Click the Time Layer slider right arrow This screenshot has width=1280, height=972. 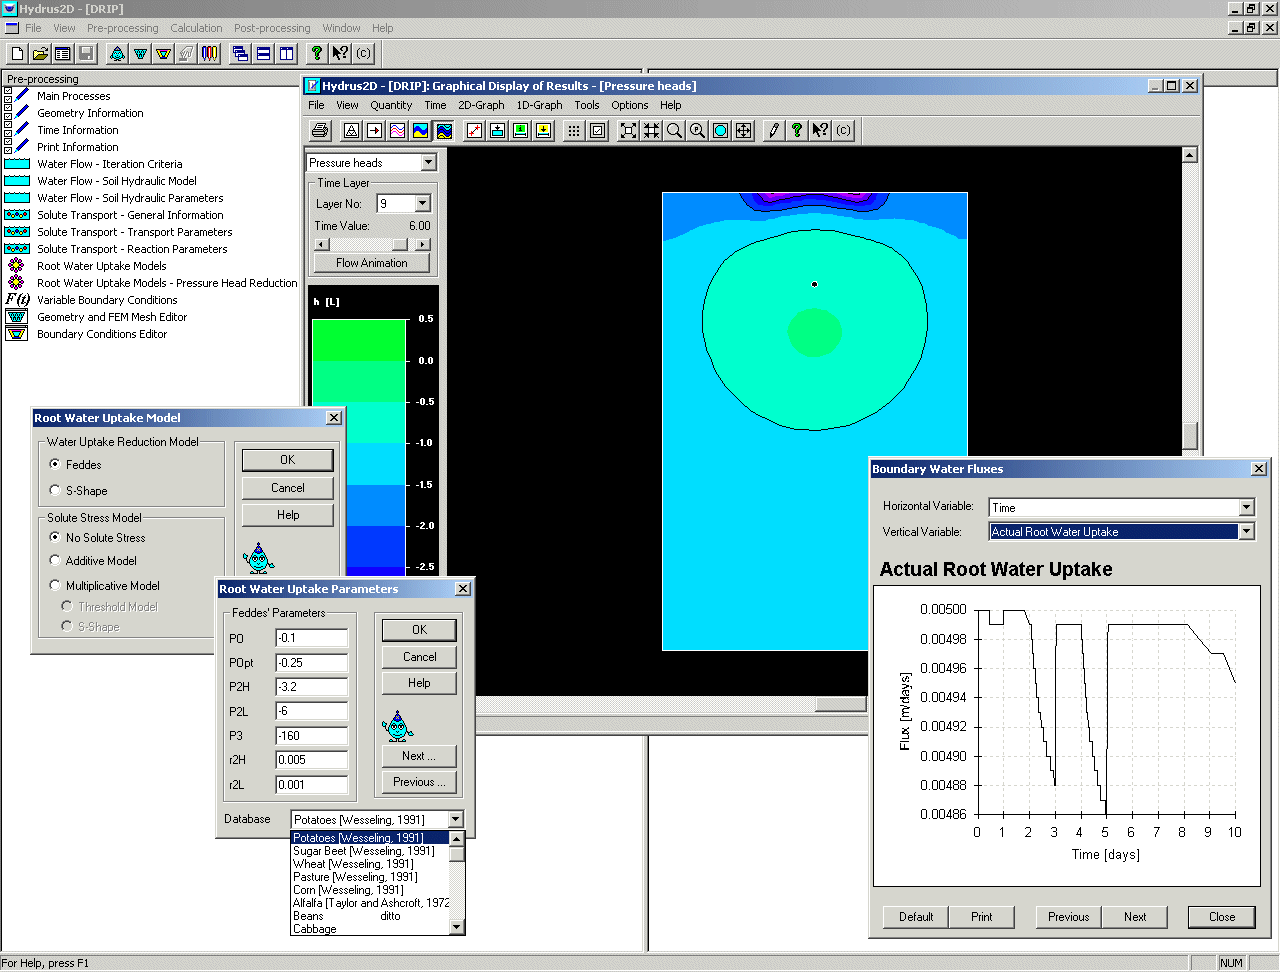423,244
